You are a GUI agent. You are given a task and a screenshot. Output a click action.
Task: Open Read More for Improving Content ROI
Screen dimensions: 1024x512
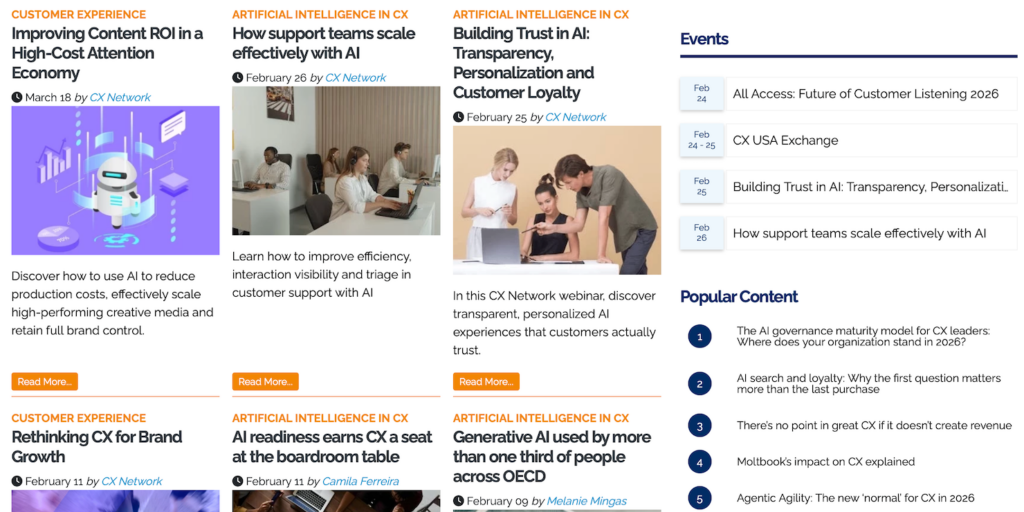click(44, 381)
